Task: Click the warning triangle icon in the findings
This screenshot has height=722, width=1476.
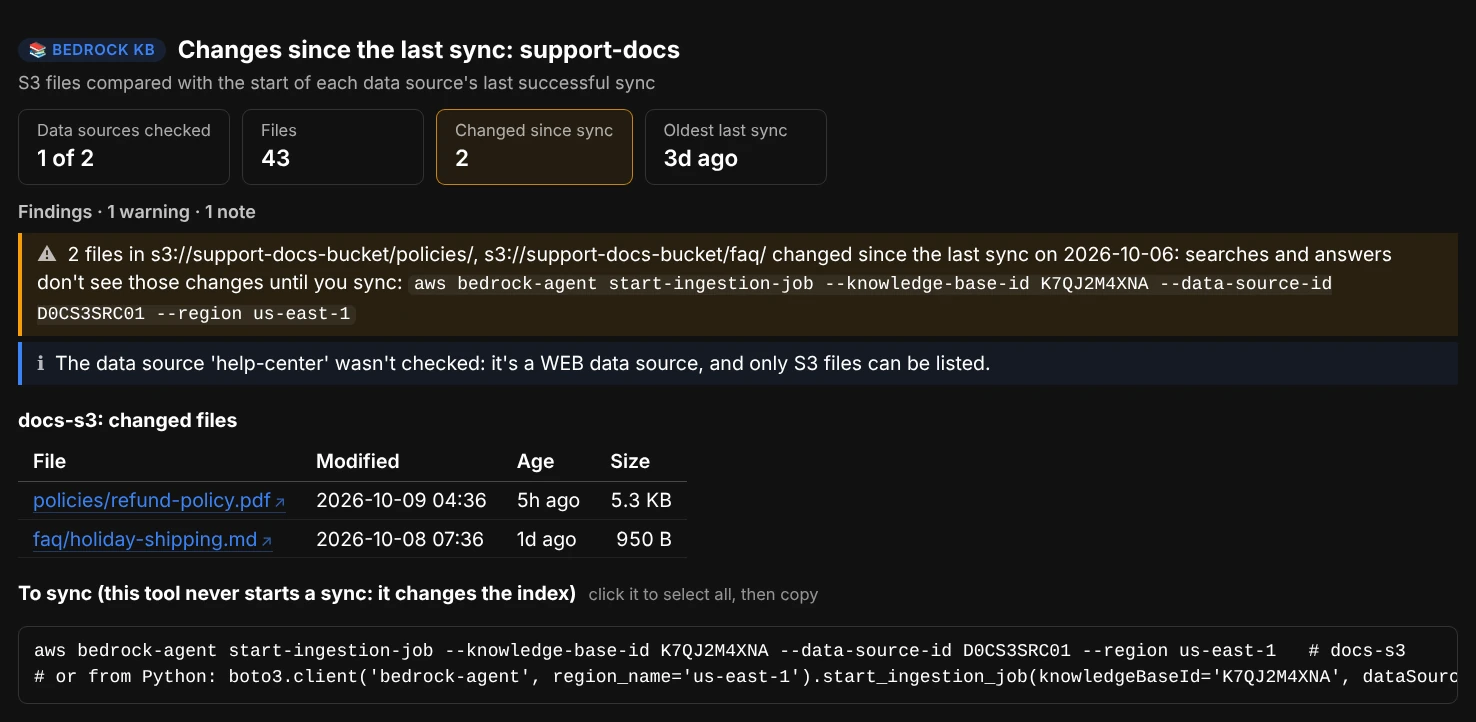Action: pos(47,255)
